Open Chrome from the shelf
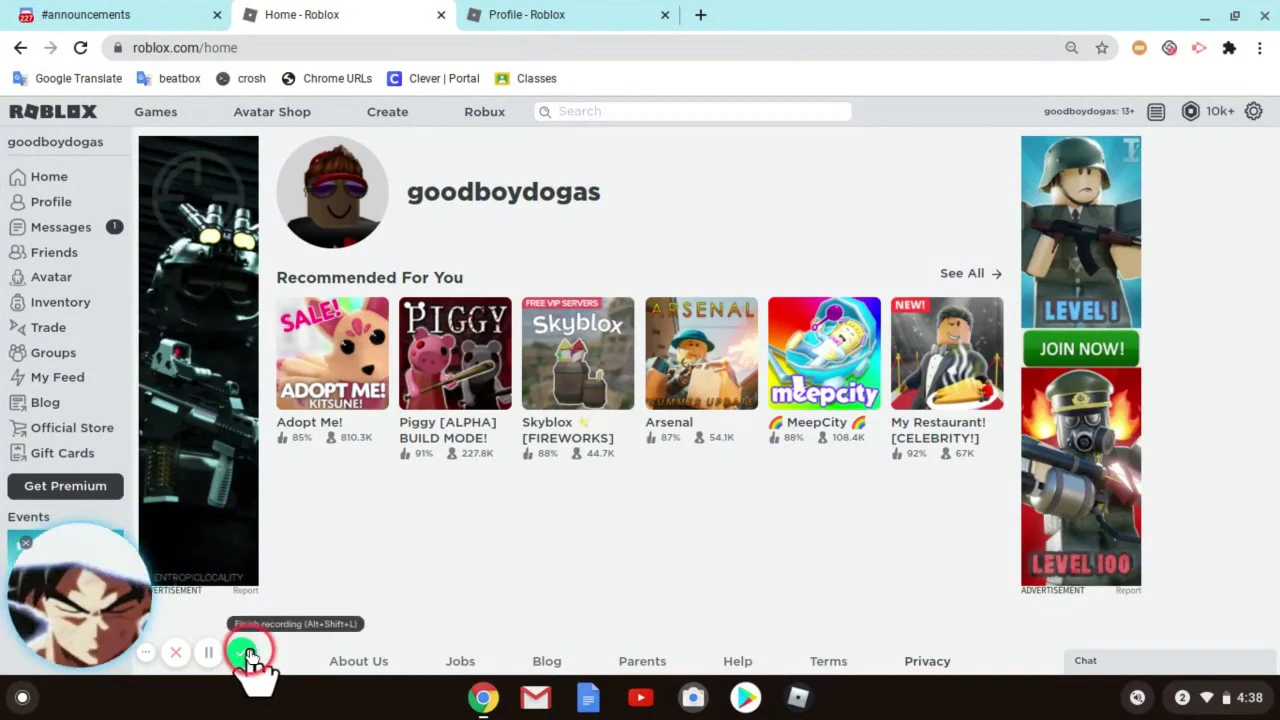 click(483, 697)
